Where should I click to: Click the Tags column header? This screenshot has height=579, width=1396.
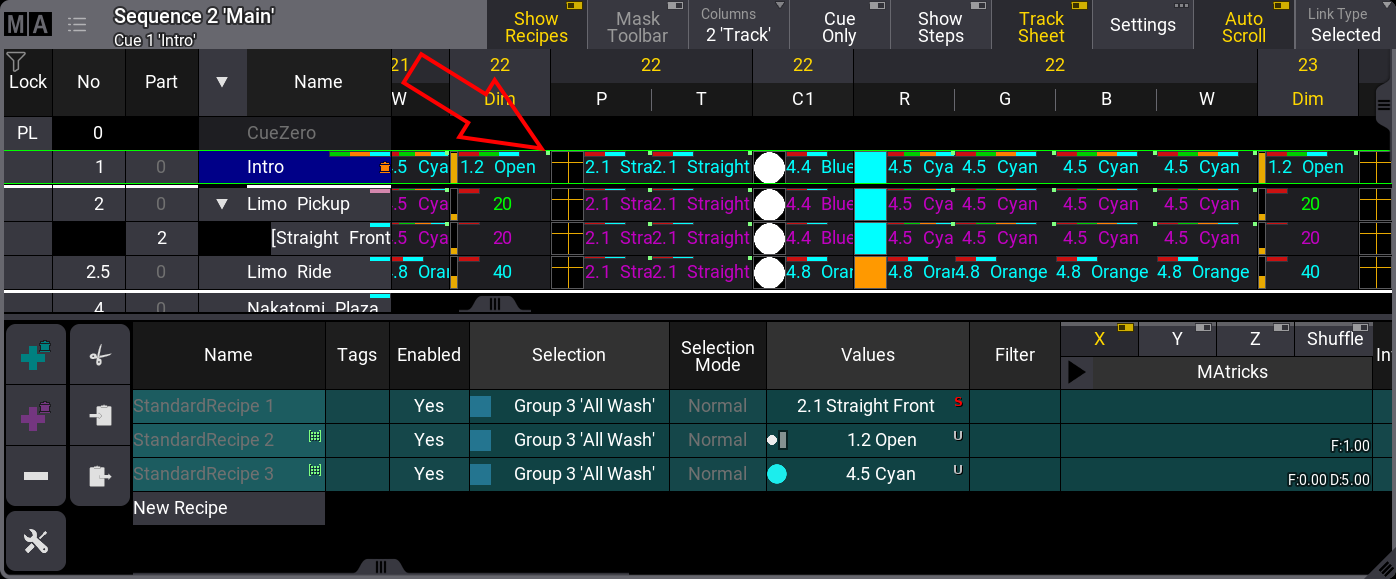(357, 355)
